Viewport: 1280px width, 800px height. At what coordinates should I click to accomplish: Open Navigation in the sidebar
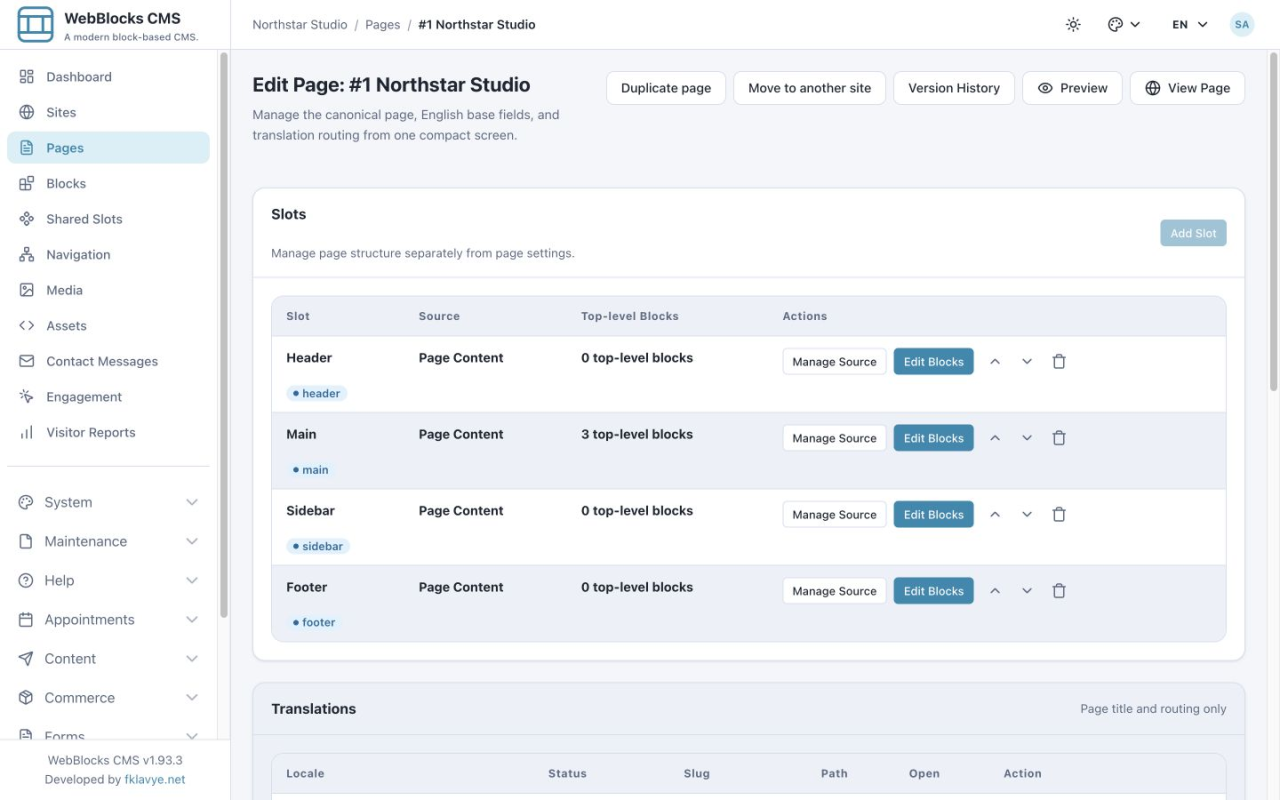click(108, 254)
